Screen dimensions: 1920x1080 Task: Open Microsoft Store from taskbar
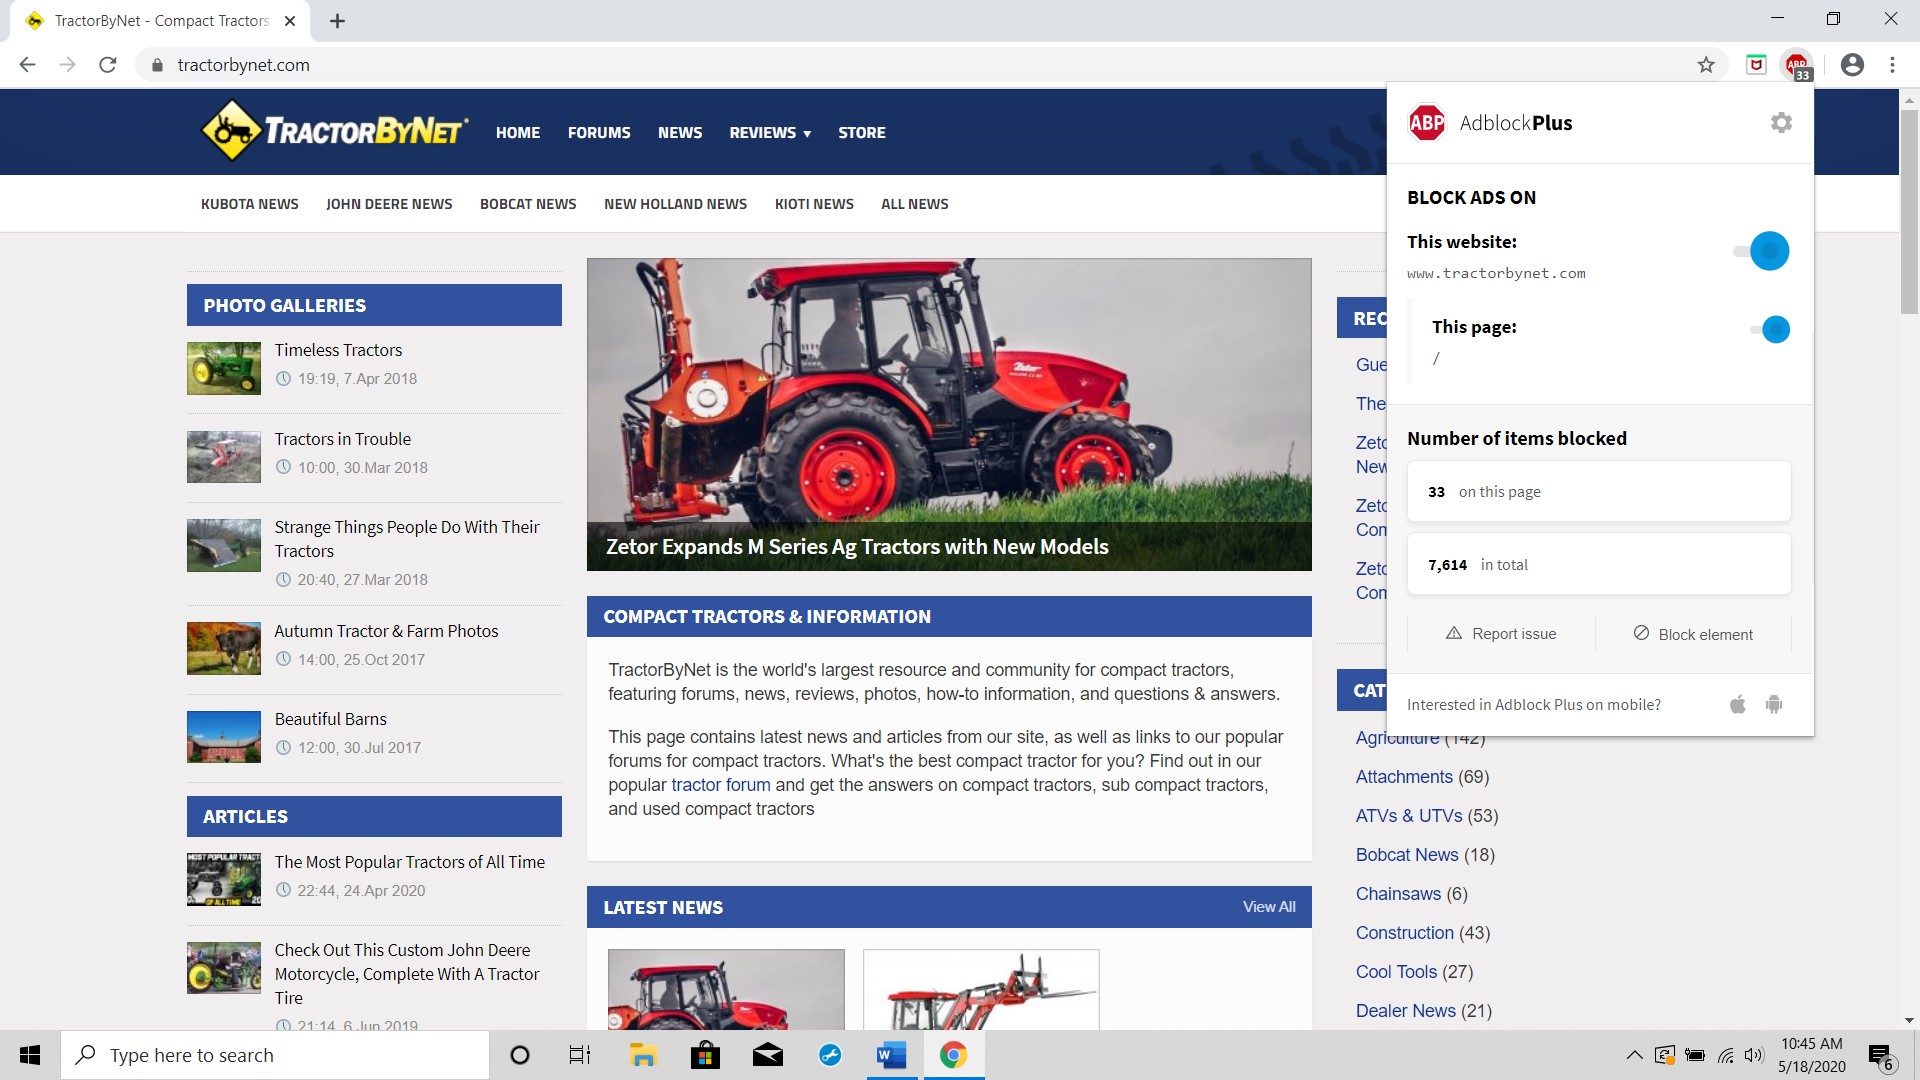click(705, 1055)
